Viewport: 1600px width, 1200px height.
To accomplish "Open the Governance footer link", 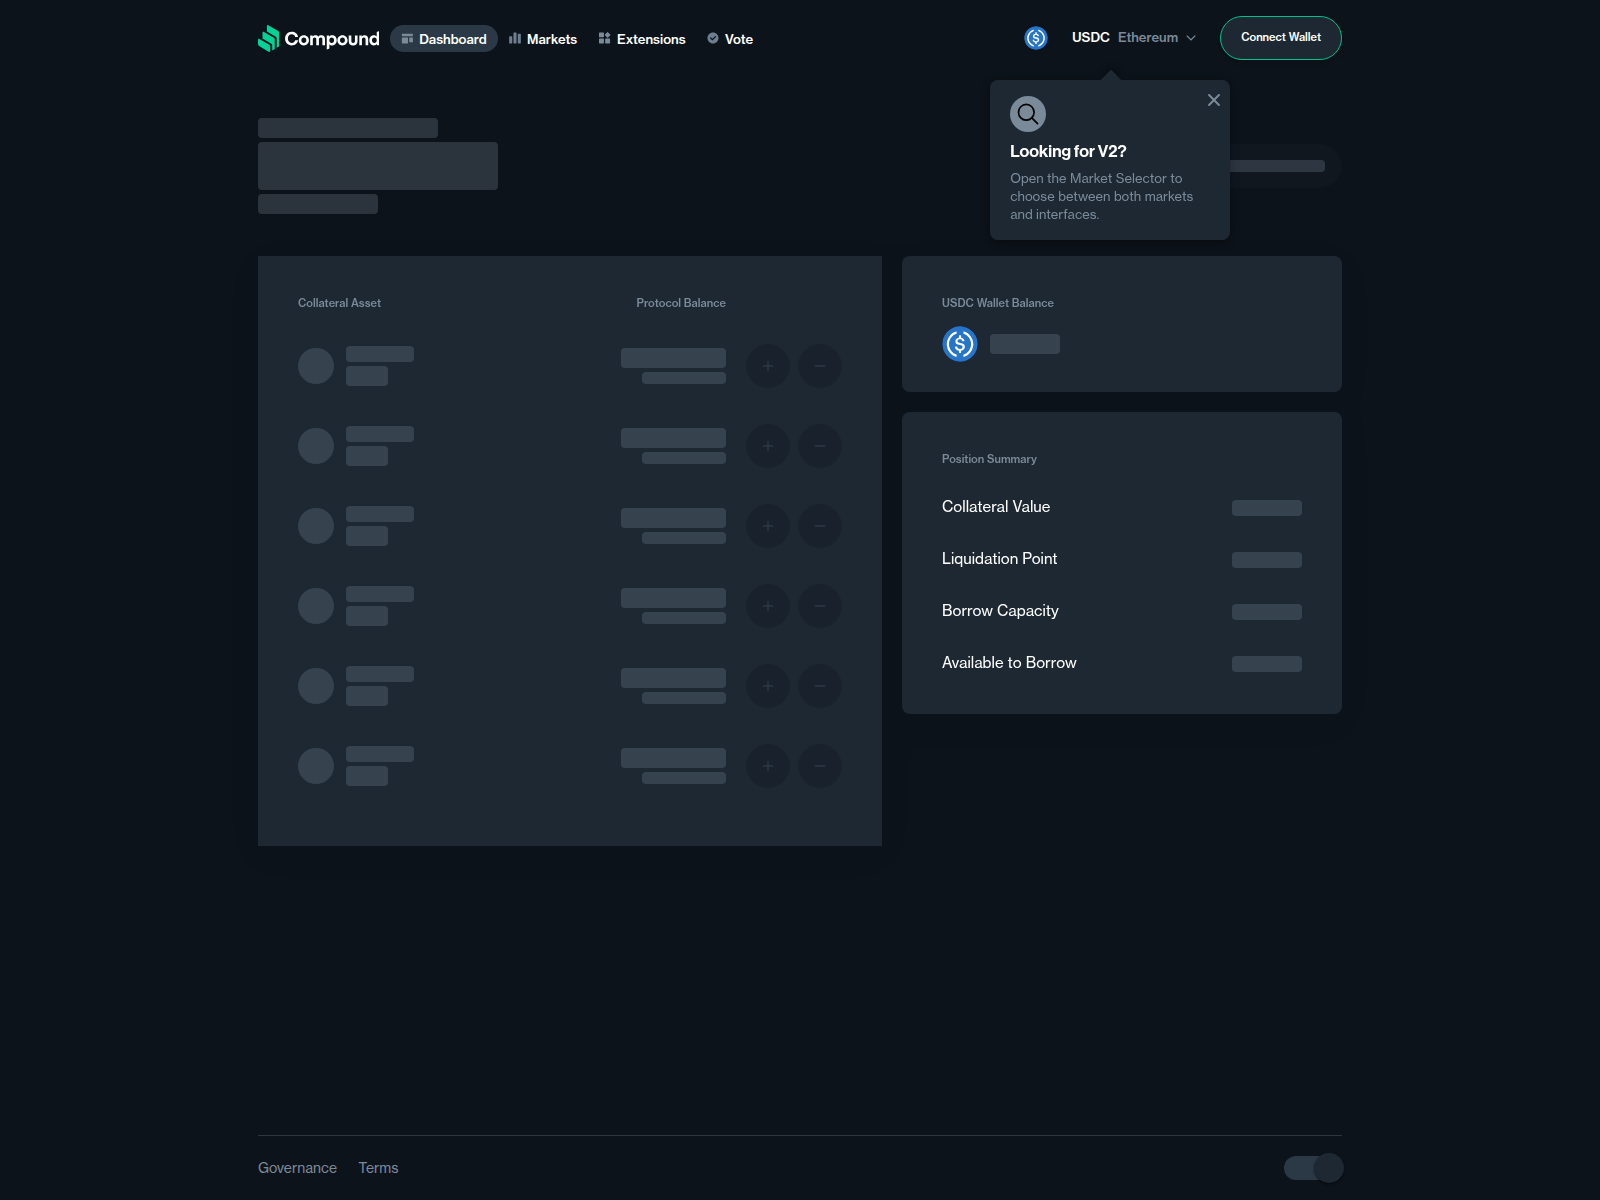I will click(297, 1168).
